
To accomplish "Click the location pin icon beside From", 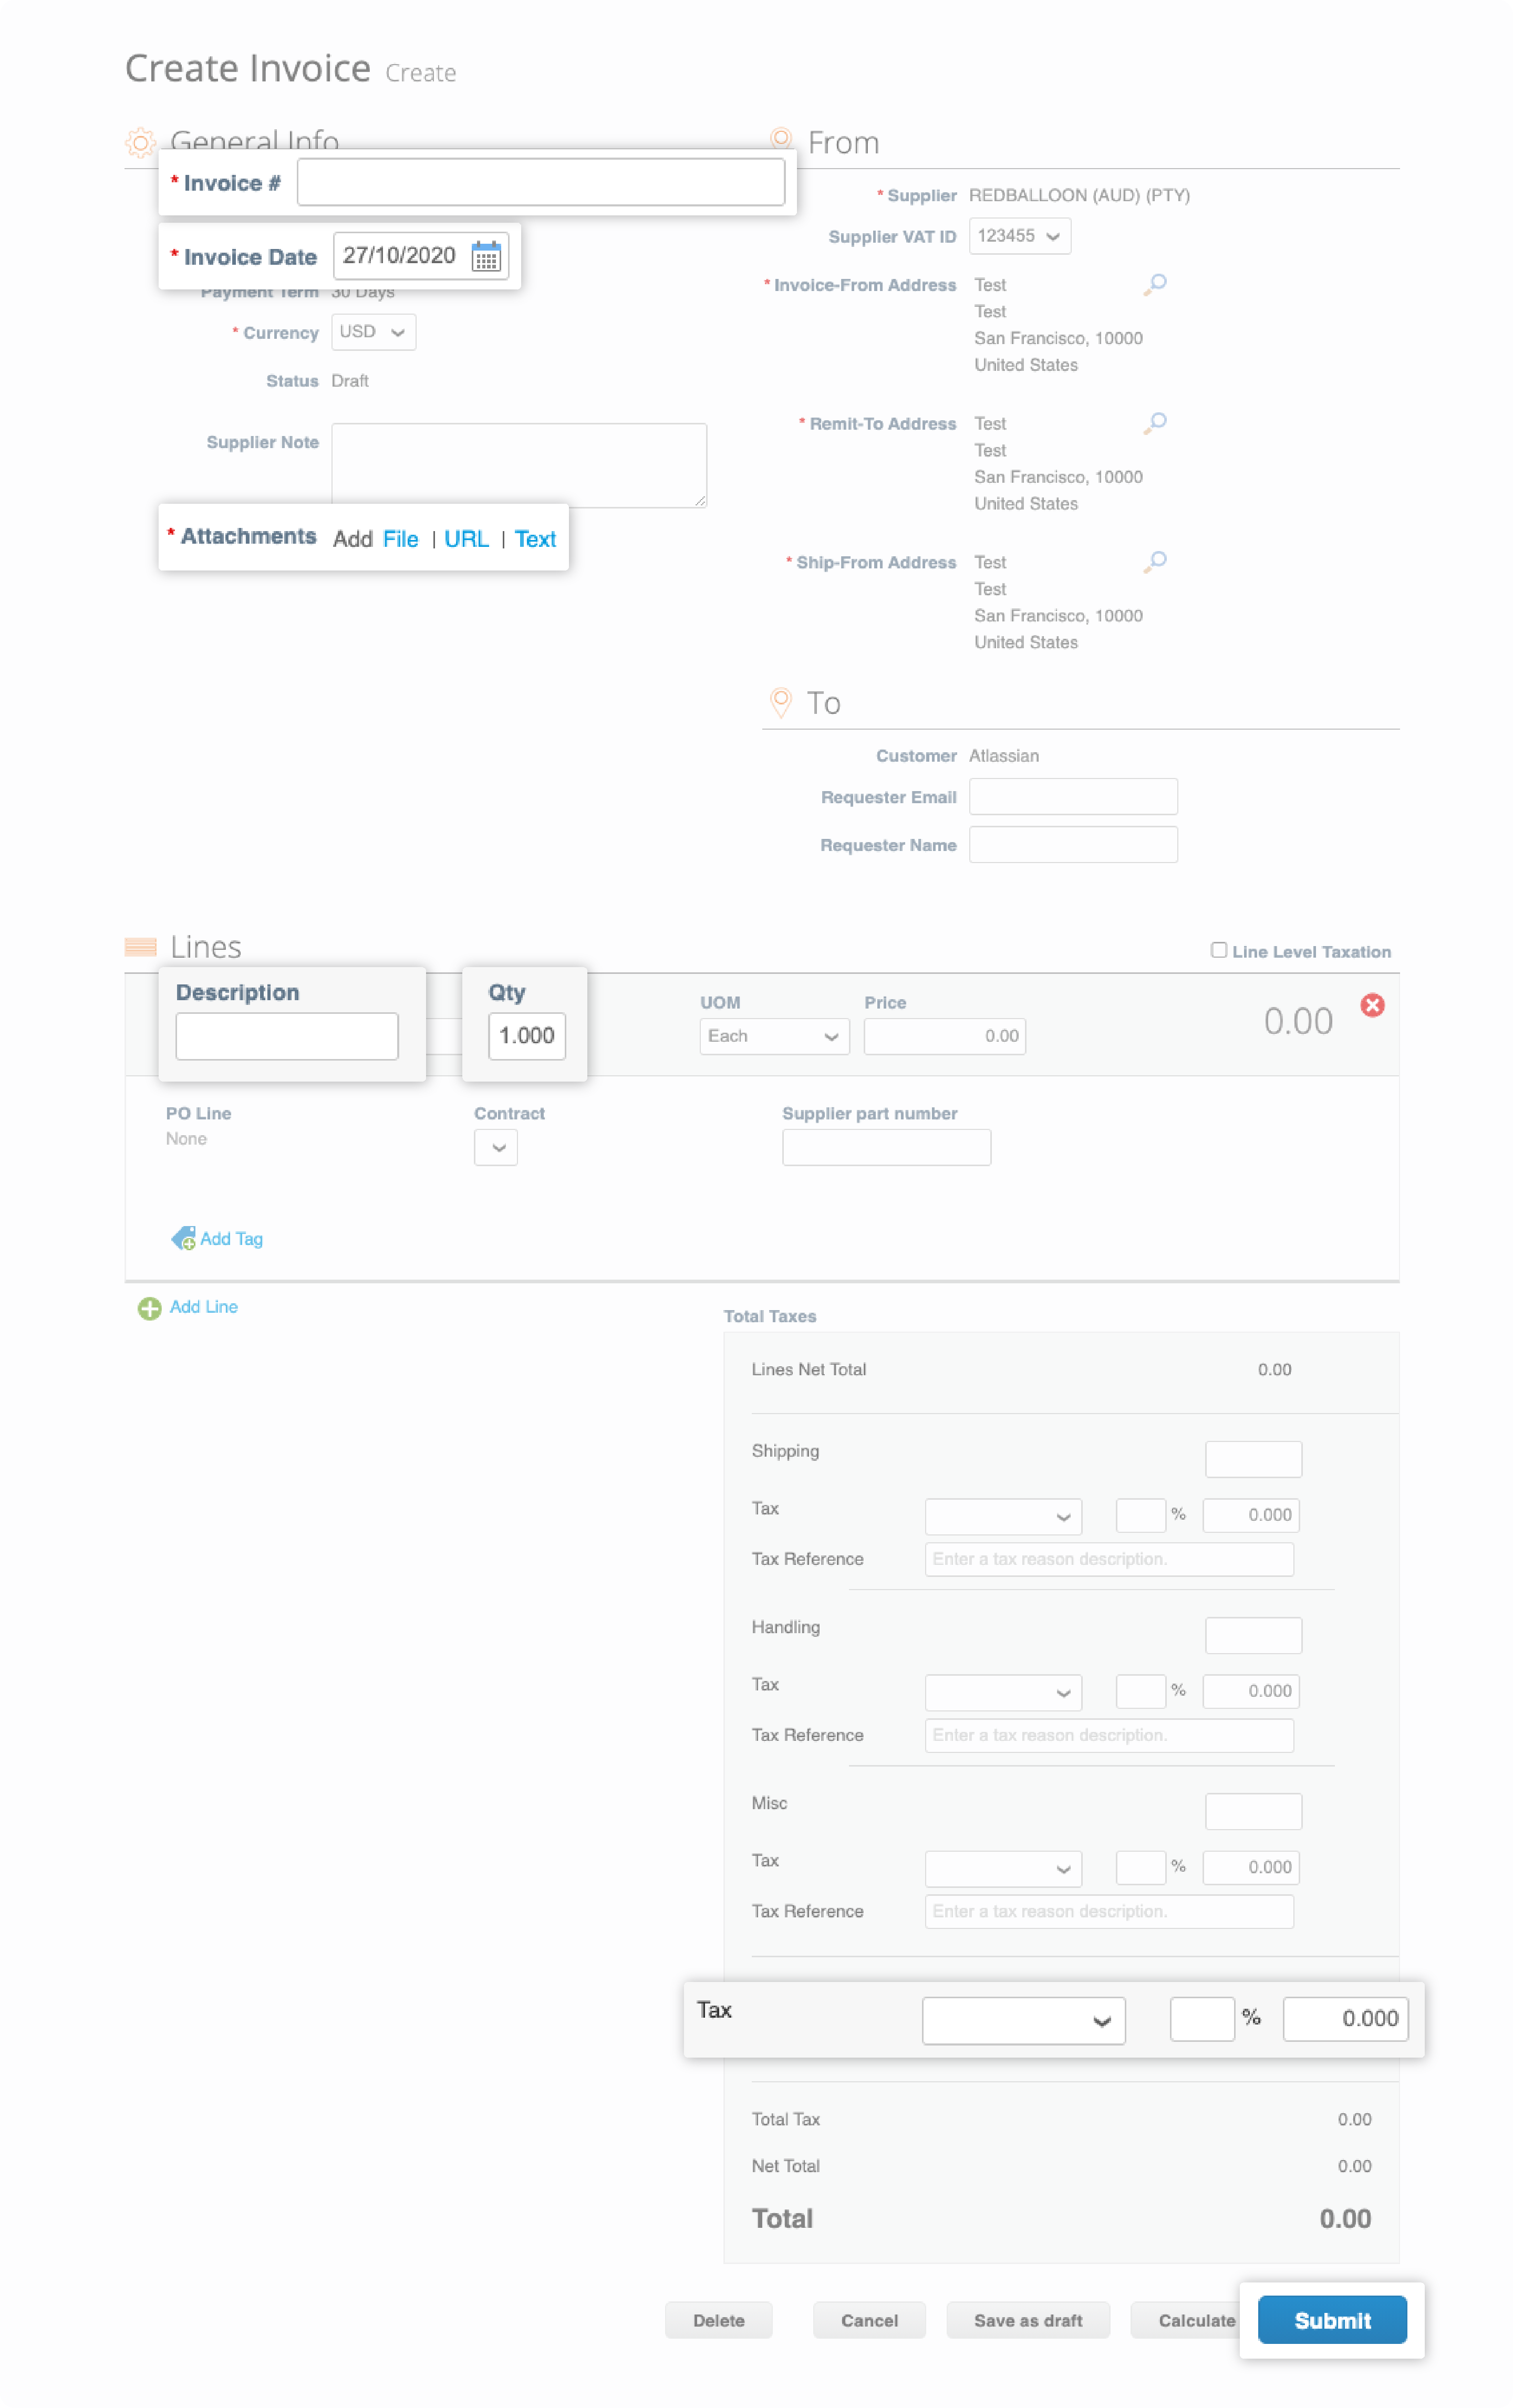I will pyautogui.click(x=781, y=138).
